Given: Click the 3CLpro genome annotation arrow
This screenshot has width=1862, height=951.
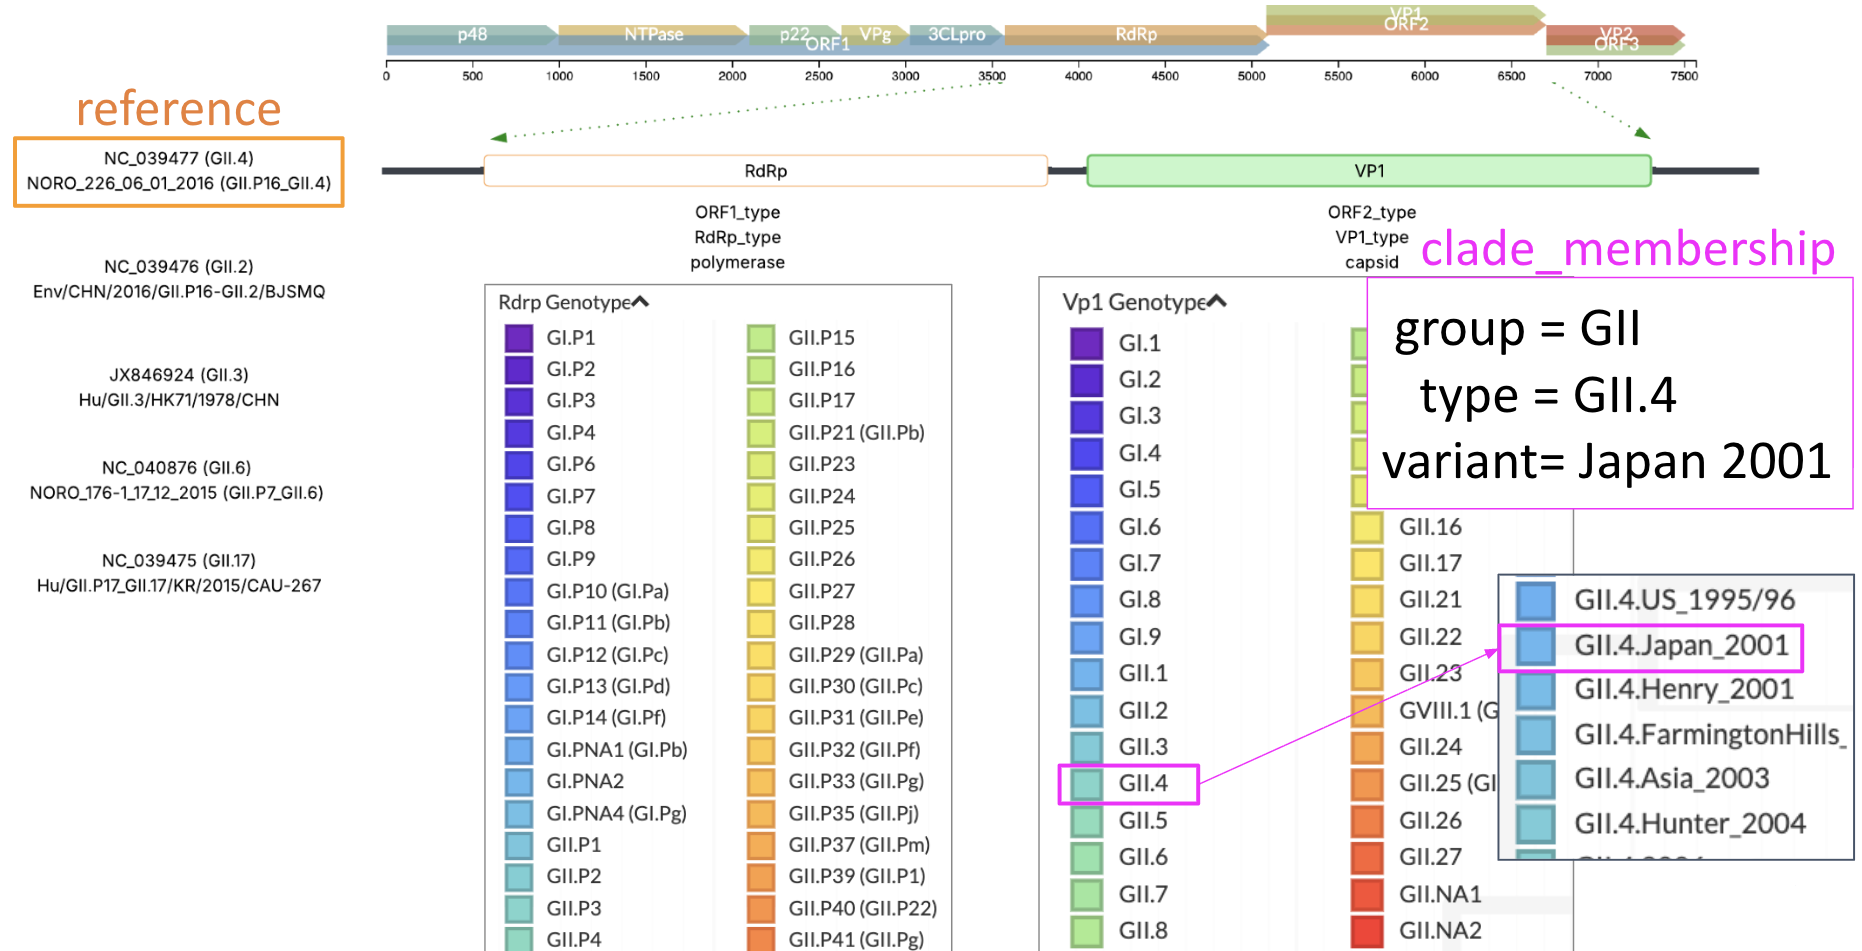Looking at the screenshot, I should pyautogui.click(x=956, y=34).
